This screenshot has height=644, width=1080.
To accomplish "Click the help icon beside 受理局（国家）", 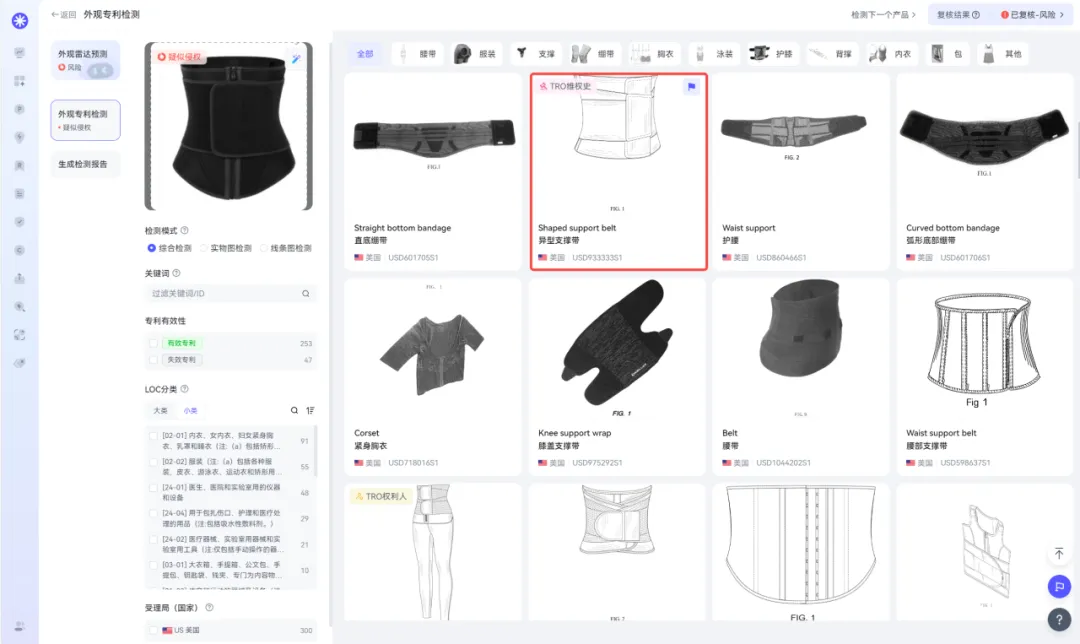I will [x=209, y=607].
